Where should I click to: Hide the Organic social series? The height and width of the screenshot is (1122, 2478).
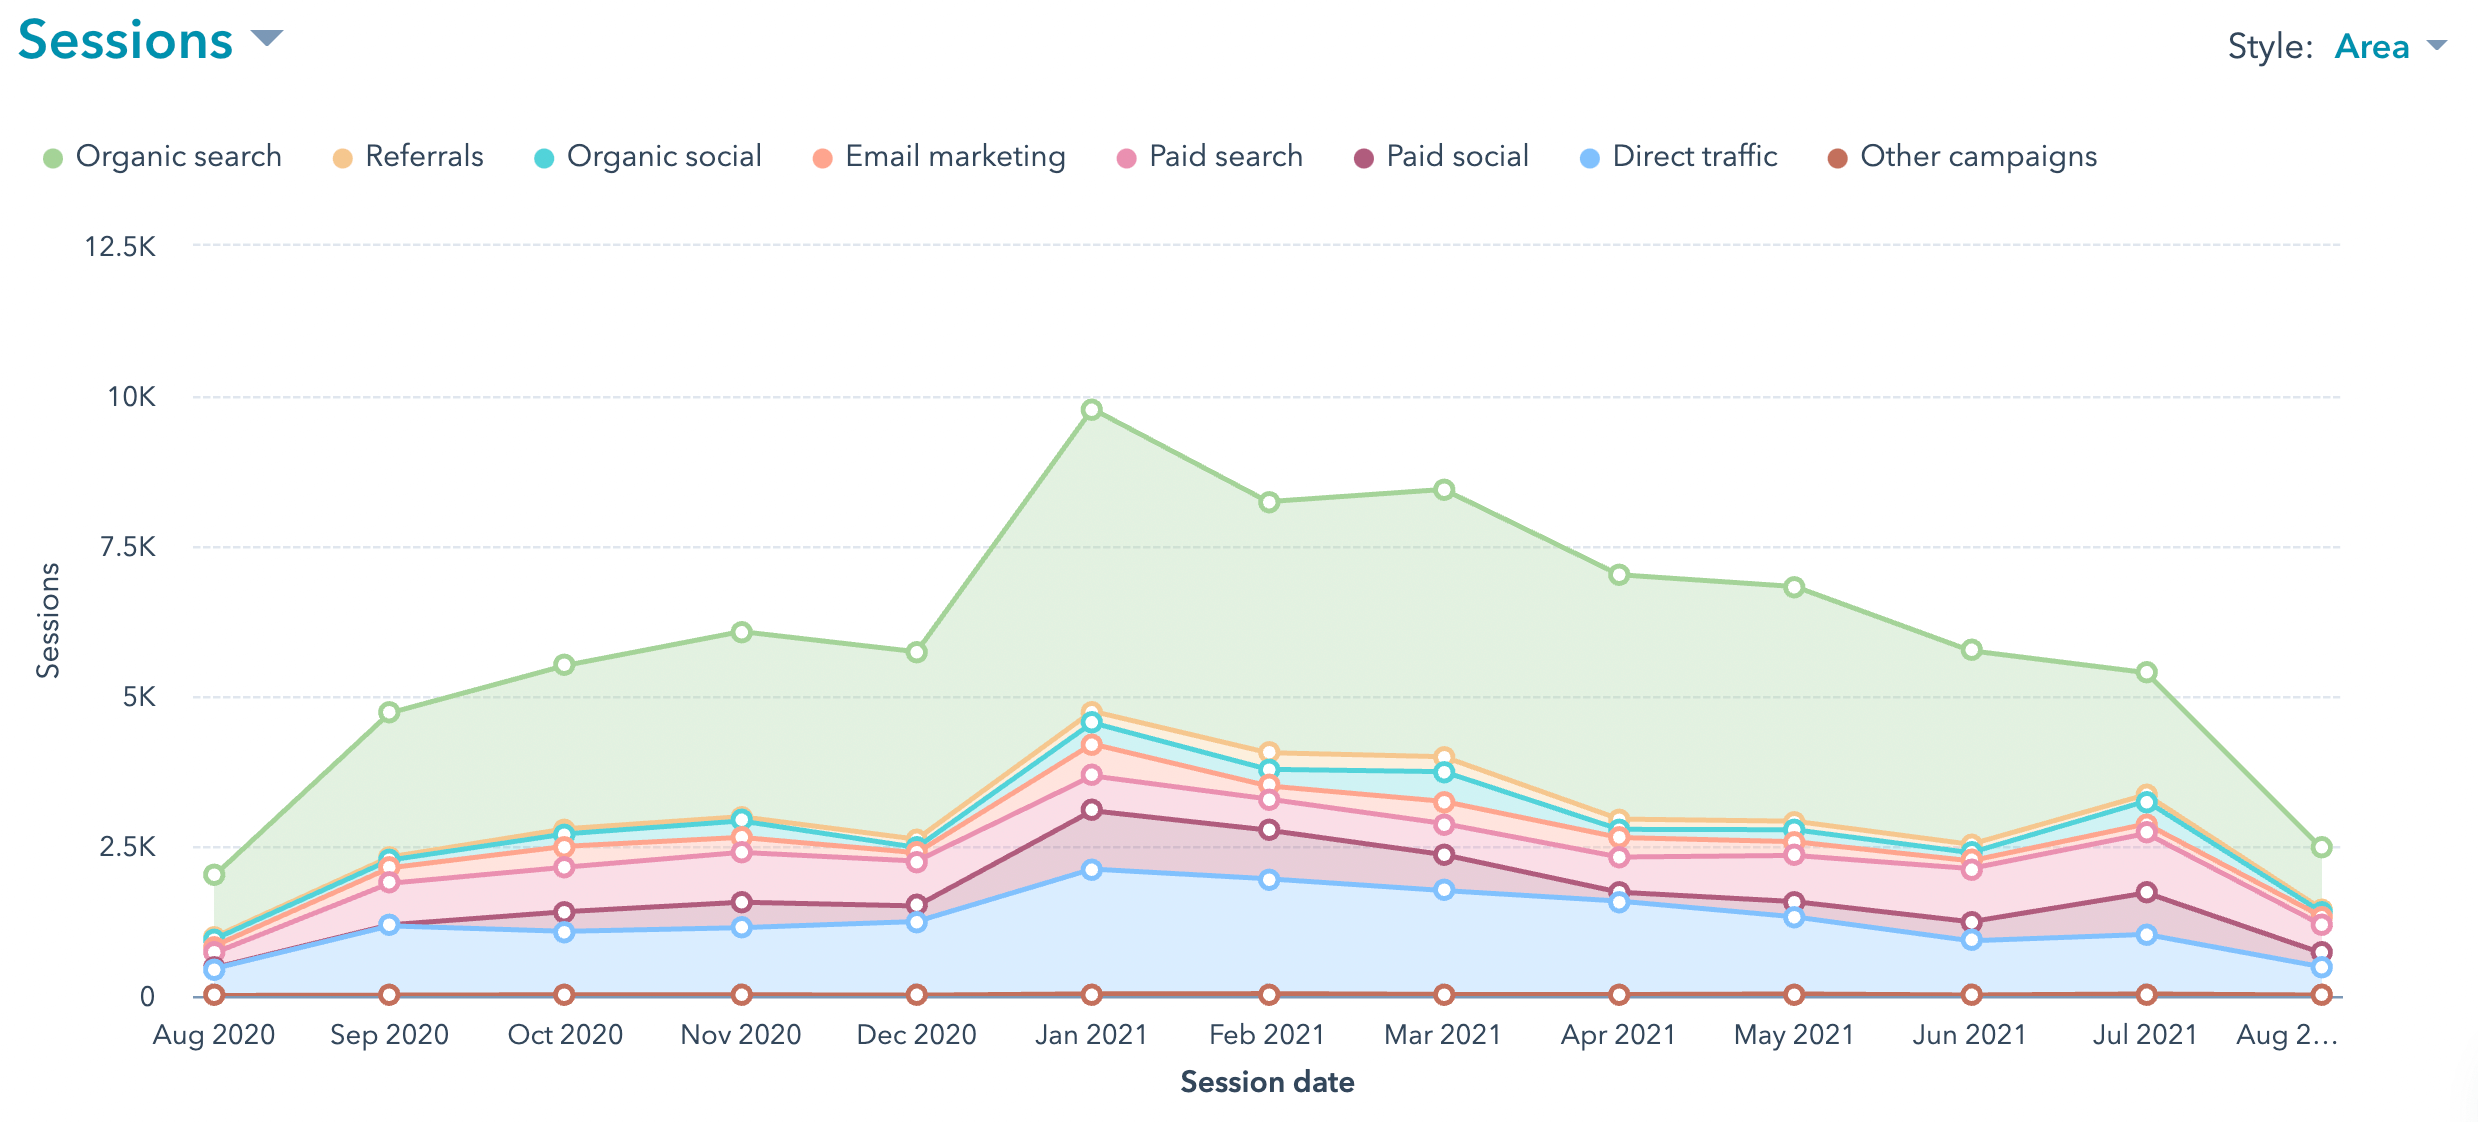[648, 156]
